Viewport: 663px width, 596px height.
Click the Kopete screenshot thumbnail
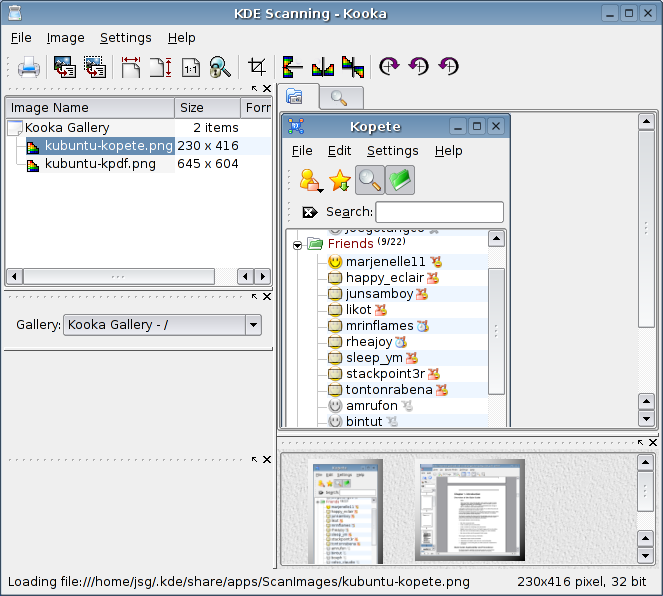345,511
